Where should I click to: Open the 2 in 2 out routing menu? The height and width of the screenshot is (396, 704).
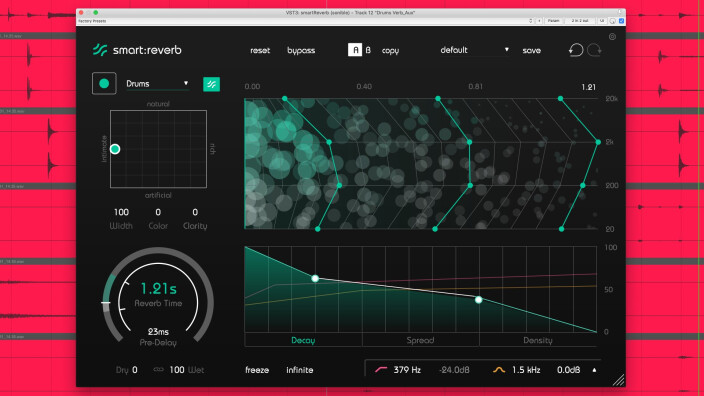(580, 21)
